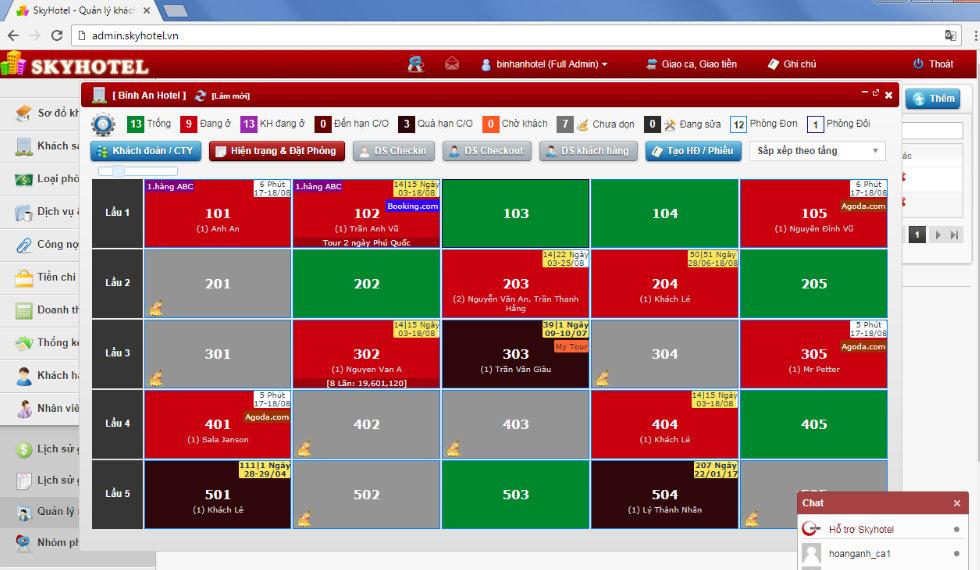The image size is (980, 570).
Task: Open chat with hoanganh_ca1
Action: (881, 554)
